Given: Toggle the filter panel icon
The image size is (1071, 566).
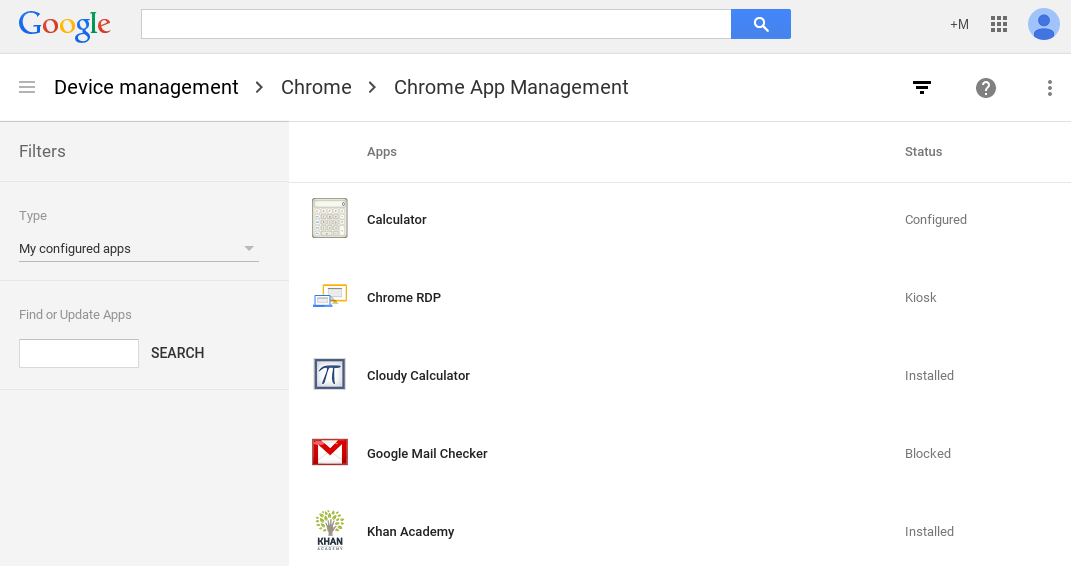Looking at the screenshot, I should pyautogui.click(x=921, y=87).
